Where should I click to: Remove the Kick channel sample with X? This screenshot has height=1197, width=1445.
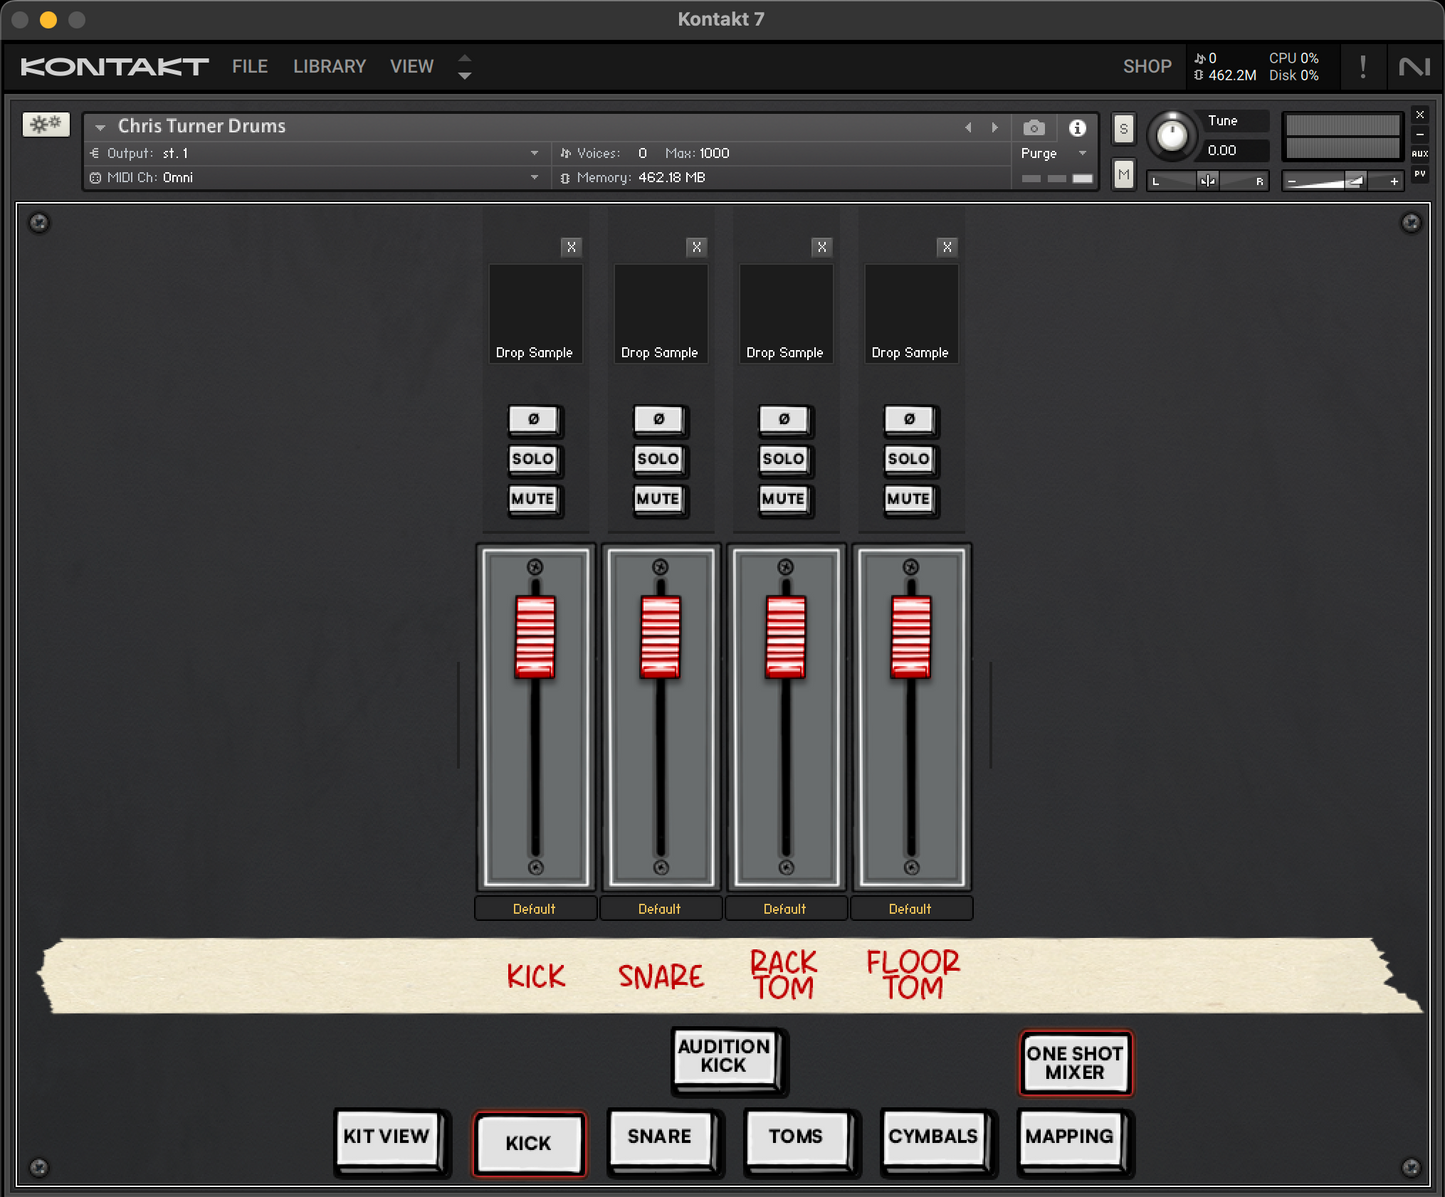click(x=571, y=247)
